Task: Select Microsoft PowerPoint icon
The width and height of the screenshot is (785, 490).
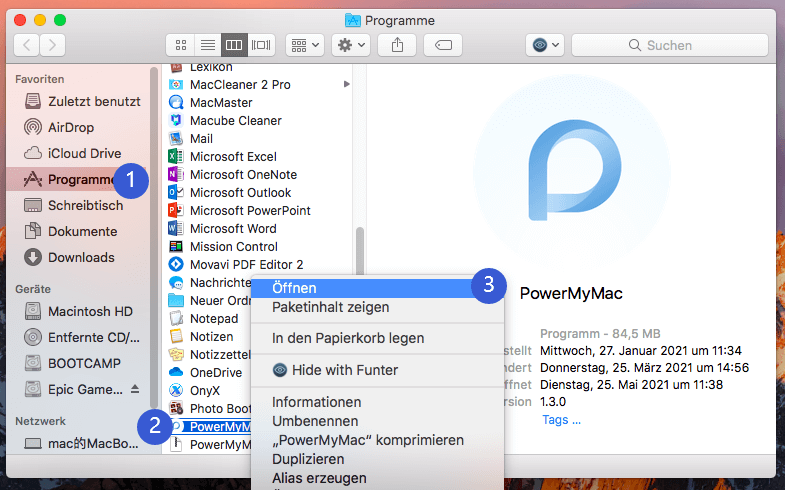Action: pos(176,211)
